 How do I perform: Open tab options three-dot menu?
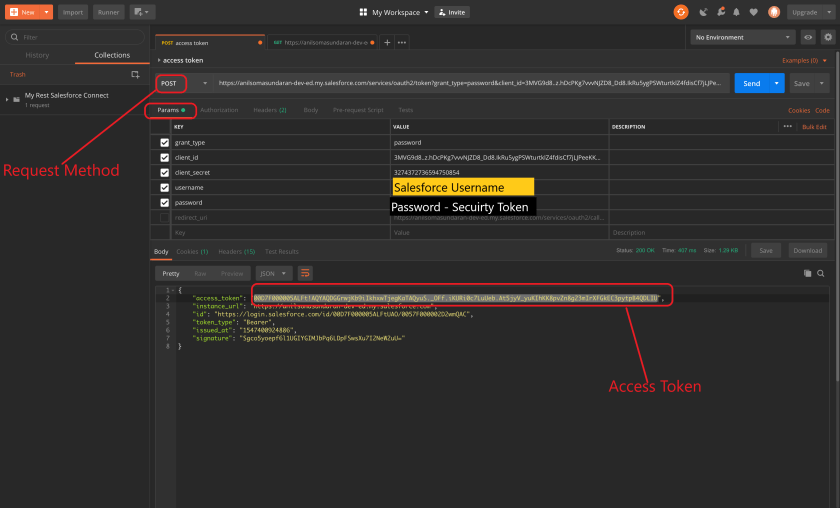pos(402,42)
